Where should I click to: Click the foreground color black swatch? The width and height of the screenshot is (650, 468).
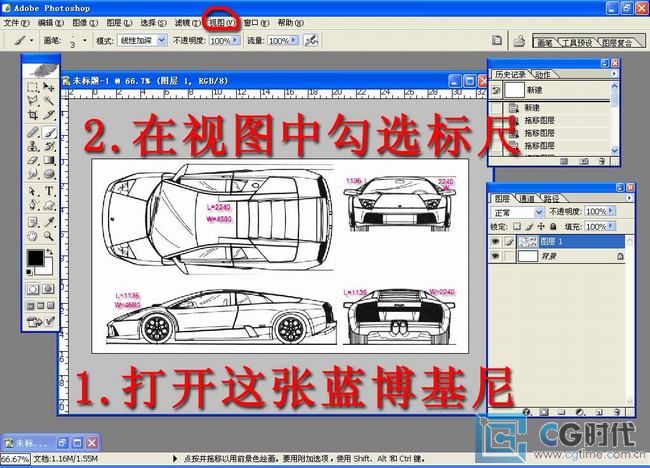35,257
